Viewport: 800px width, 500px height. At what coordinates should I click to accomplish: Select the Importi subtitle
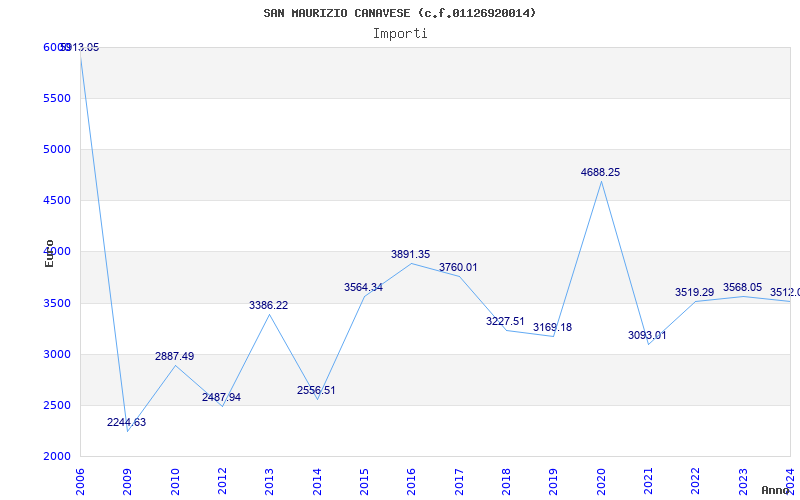[400, 34]
